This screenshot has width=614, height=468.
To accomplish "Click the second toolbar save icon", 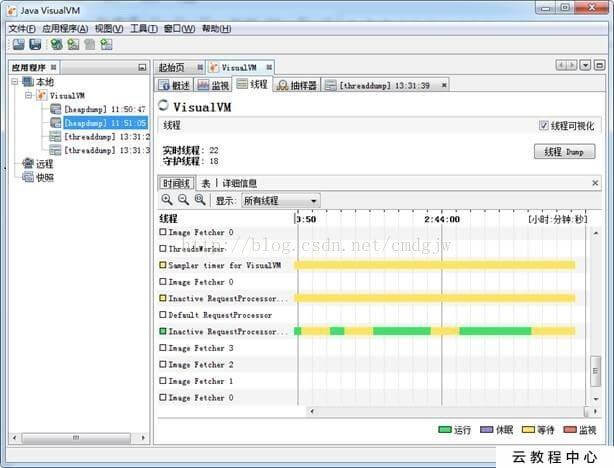I will 35,44.
